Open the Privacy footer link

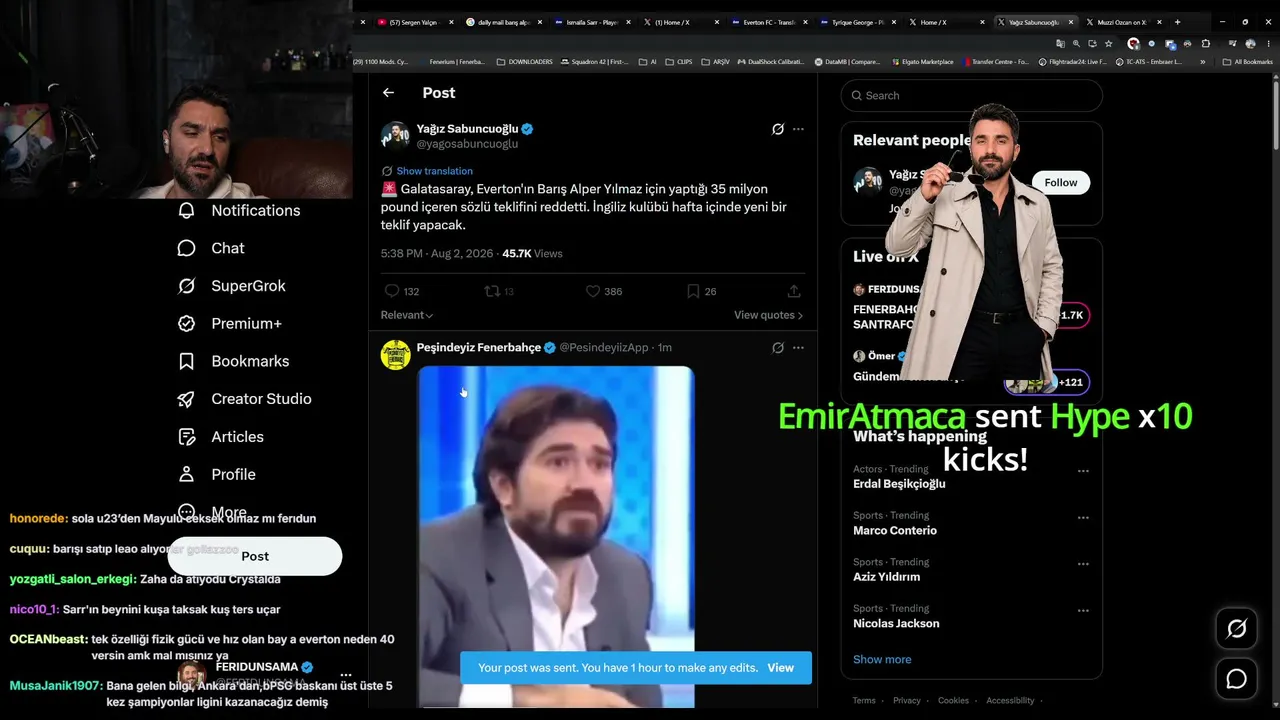907,701
